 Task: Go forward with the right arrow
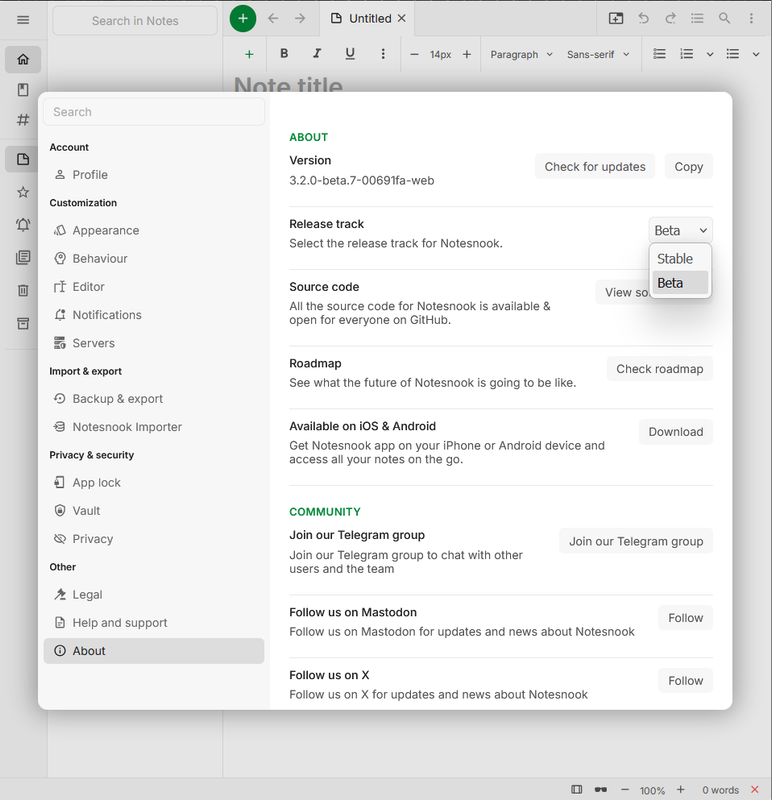300,19
